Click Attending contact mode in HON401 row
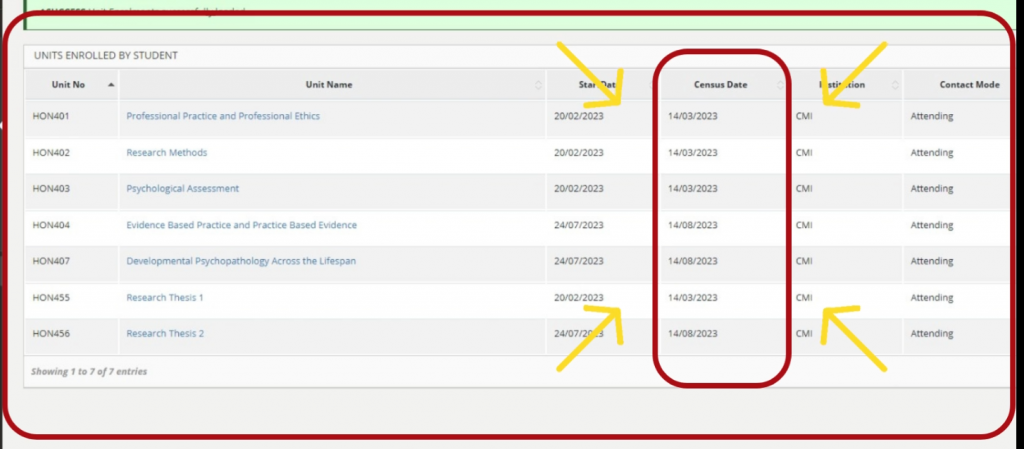 pos(932,116)
